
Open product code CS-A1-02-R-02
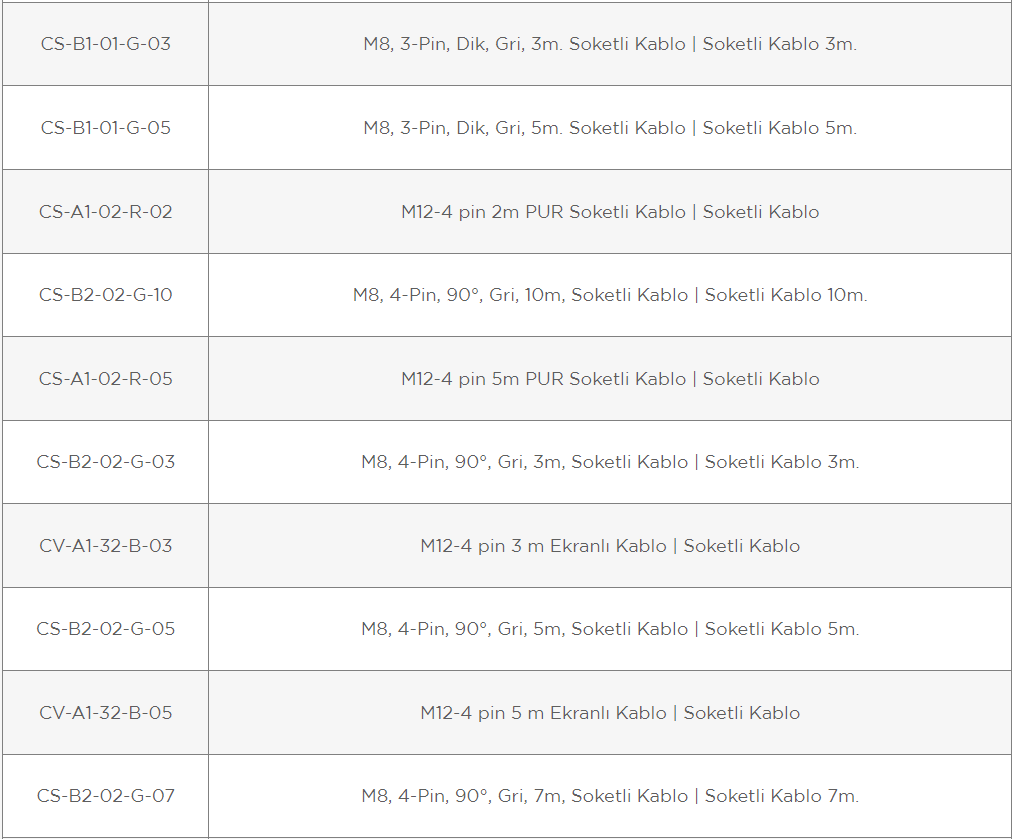(106, 212)
